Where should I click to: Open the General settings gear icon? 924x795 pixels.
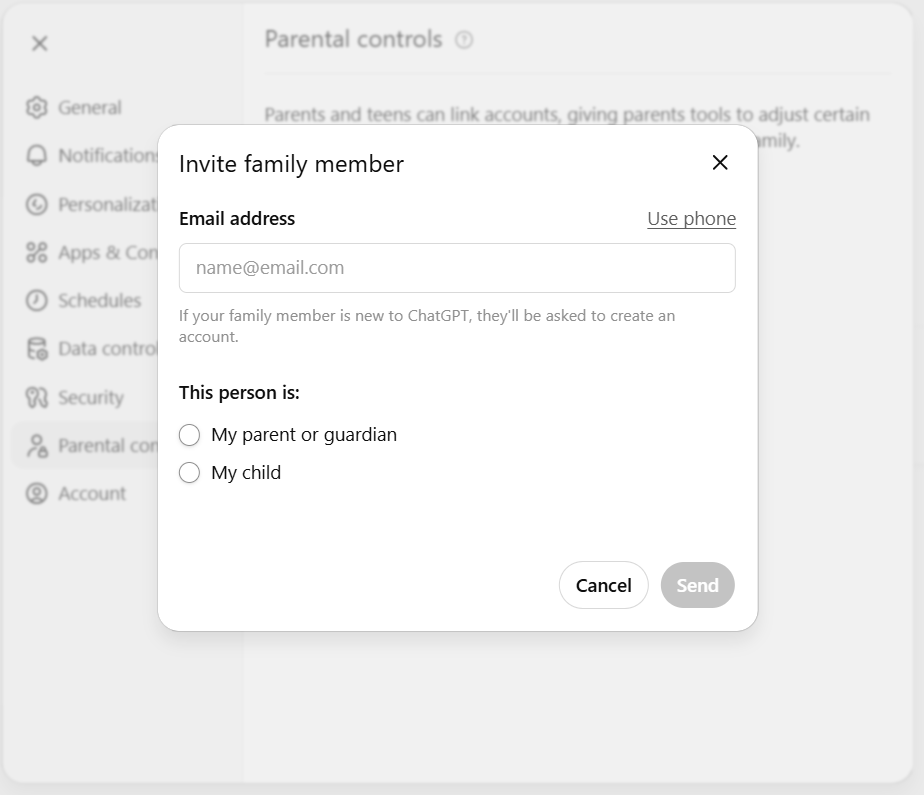[36, 107]
